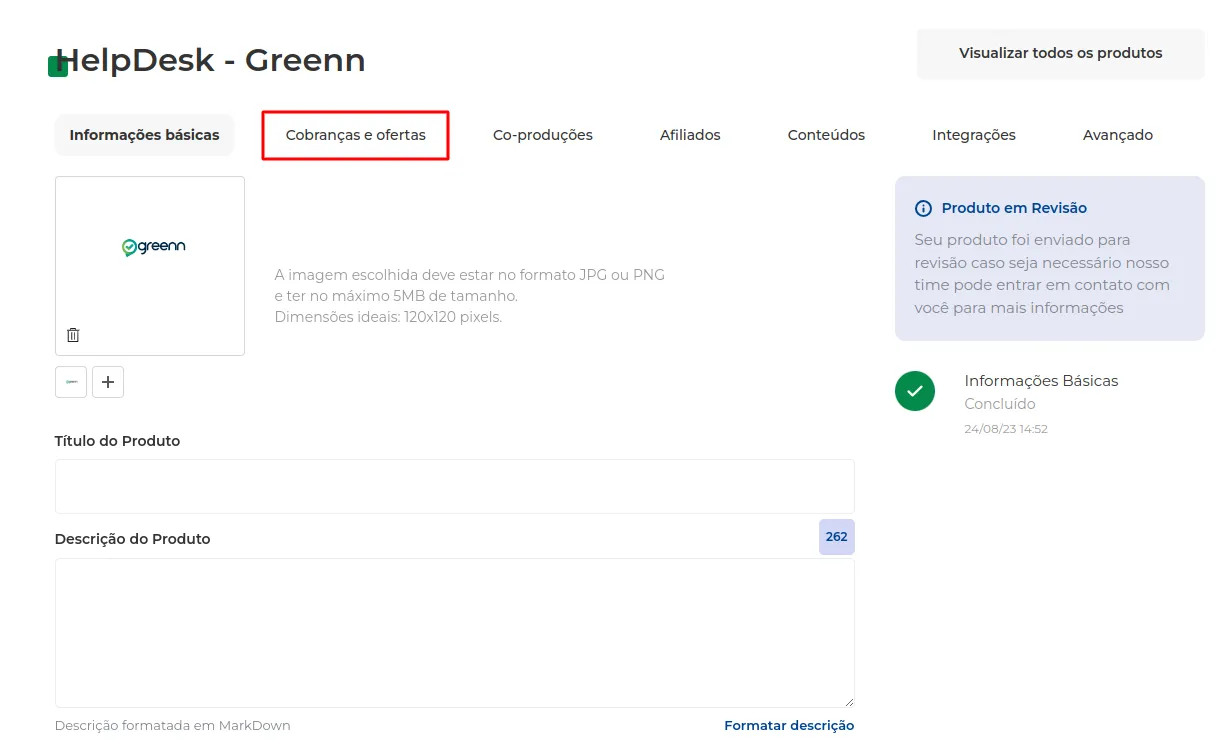
Task: Click the green square icon beside HelpDesk title
Action: click(x=58, y=67)
